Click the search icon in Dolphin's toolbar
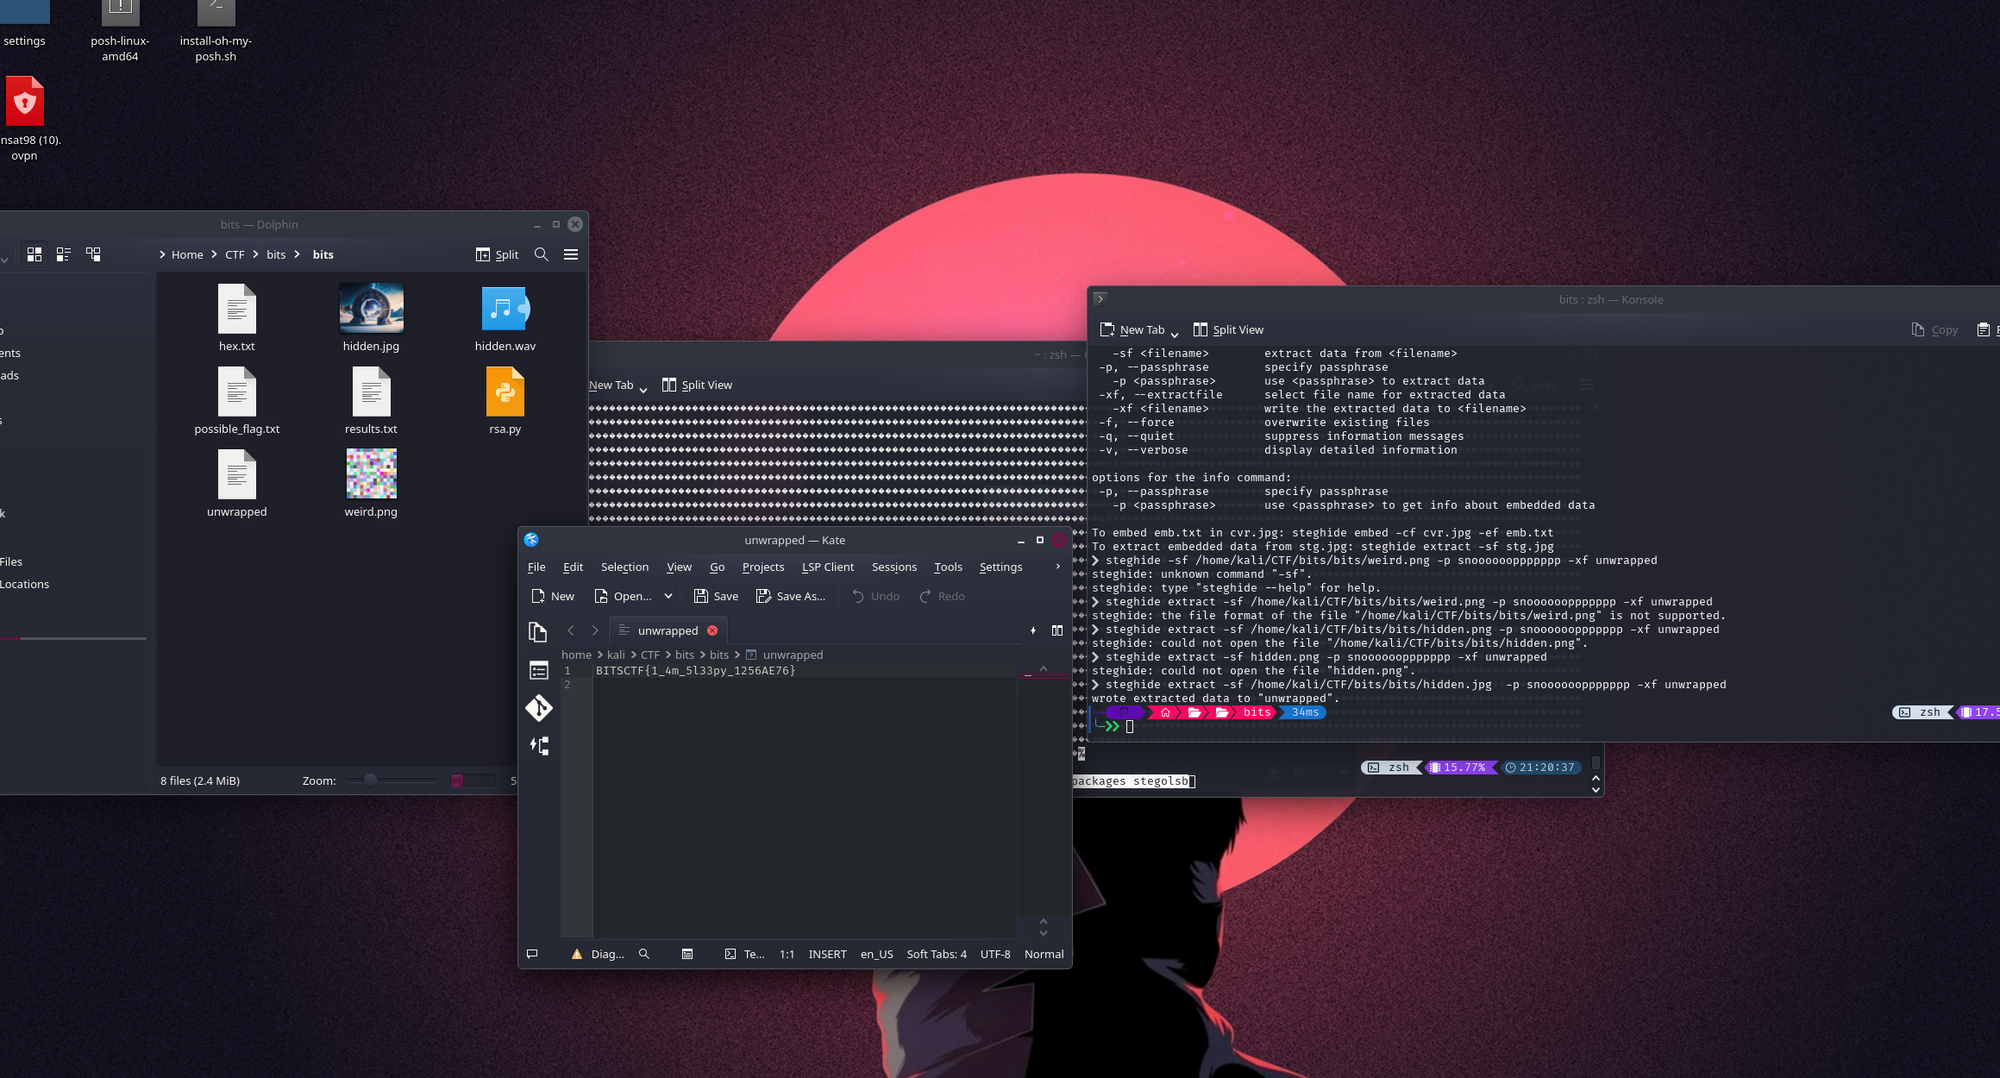 (x=541, y=255)
